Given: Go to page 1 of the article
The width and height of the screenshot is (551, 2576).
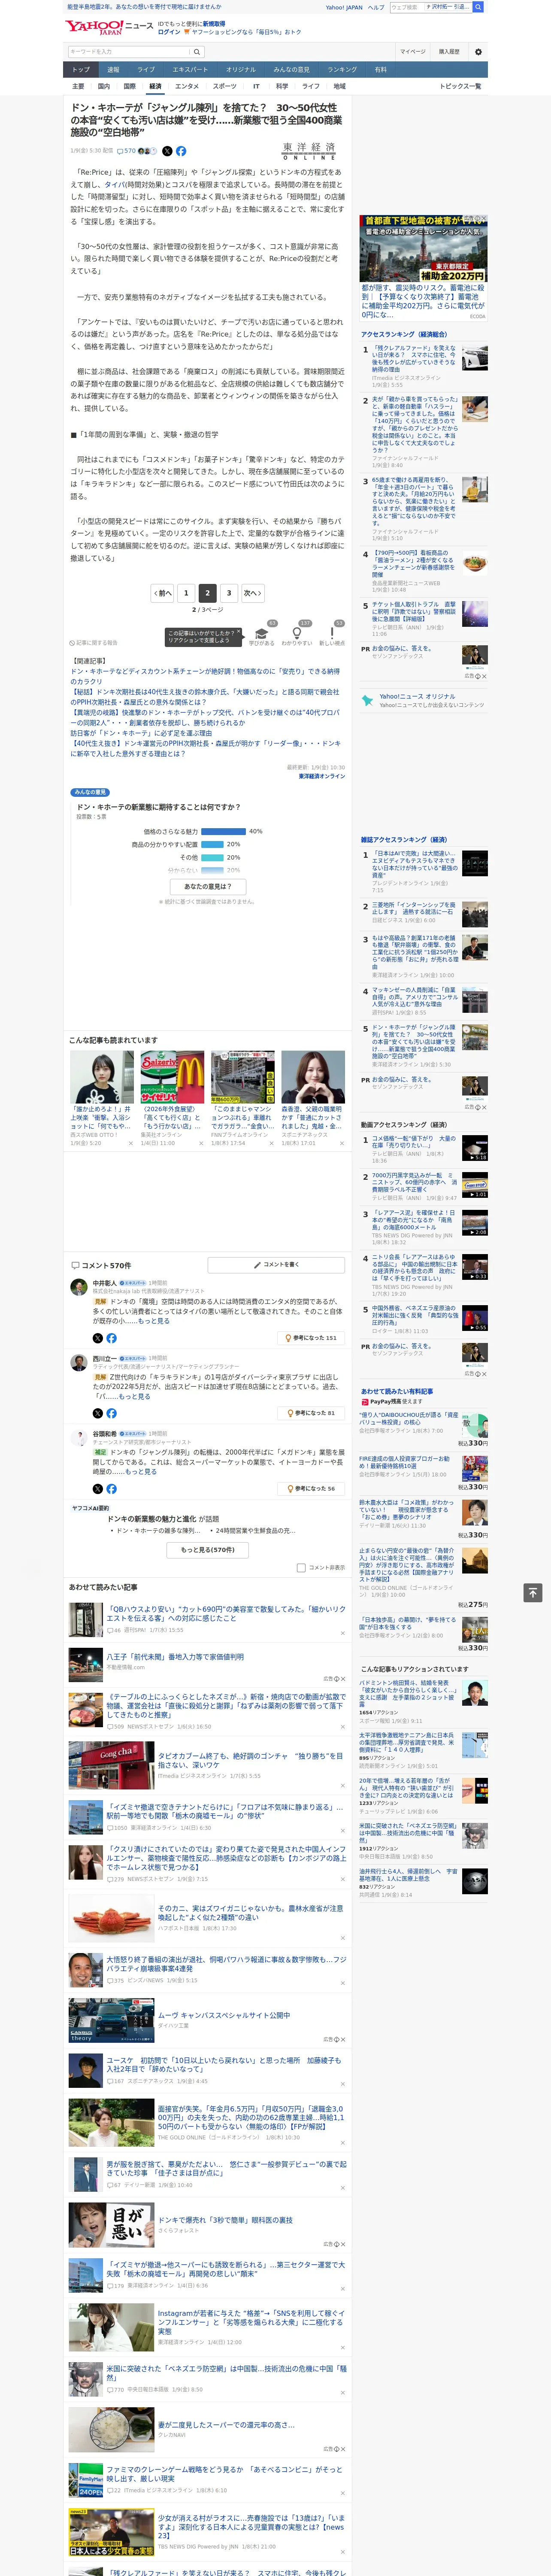Looking at the screenshot, I should coord(185,592).
